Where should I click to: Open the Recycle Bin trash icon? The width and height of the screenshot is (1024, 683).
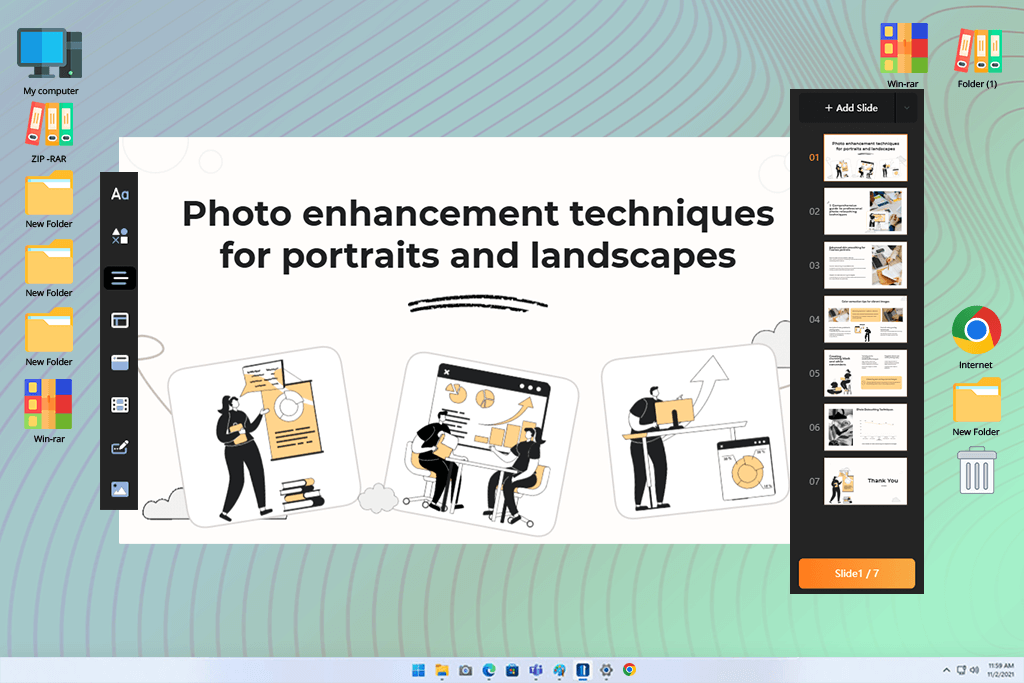click(977, 469)
